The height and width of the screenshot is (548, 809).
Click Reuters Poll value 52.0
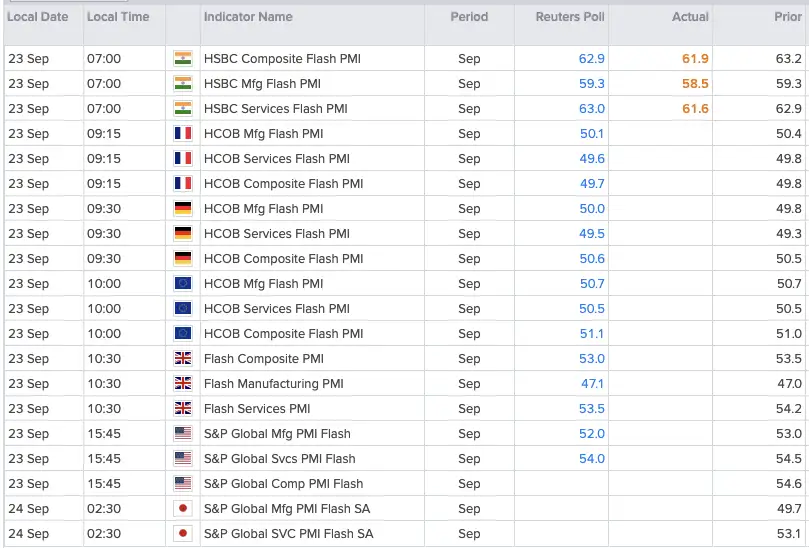(592, 434)
